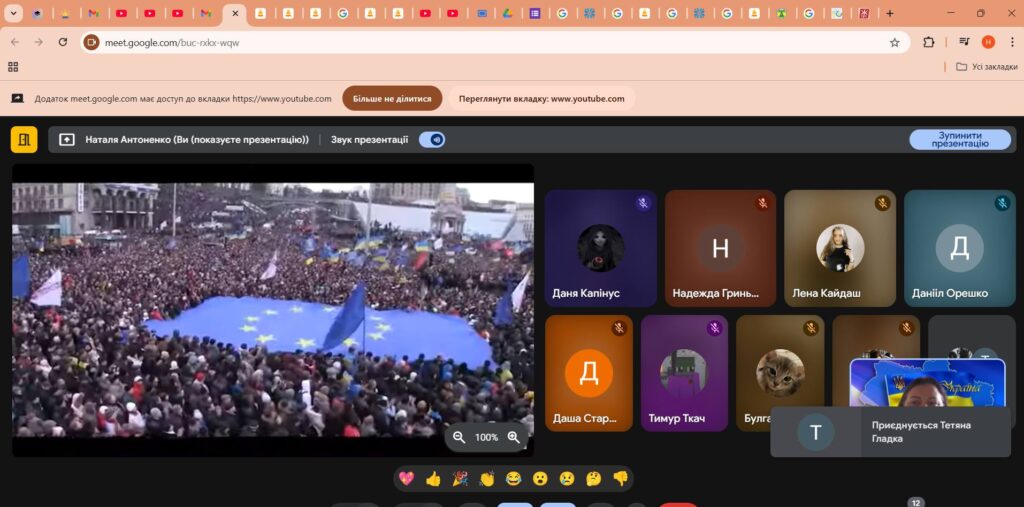1024x507 pixels.
Task: Click the Більше не ділитися button
Action: [x=392, y=99]
